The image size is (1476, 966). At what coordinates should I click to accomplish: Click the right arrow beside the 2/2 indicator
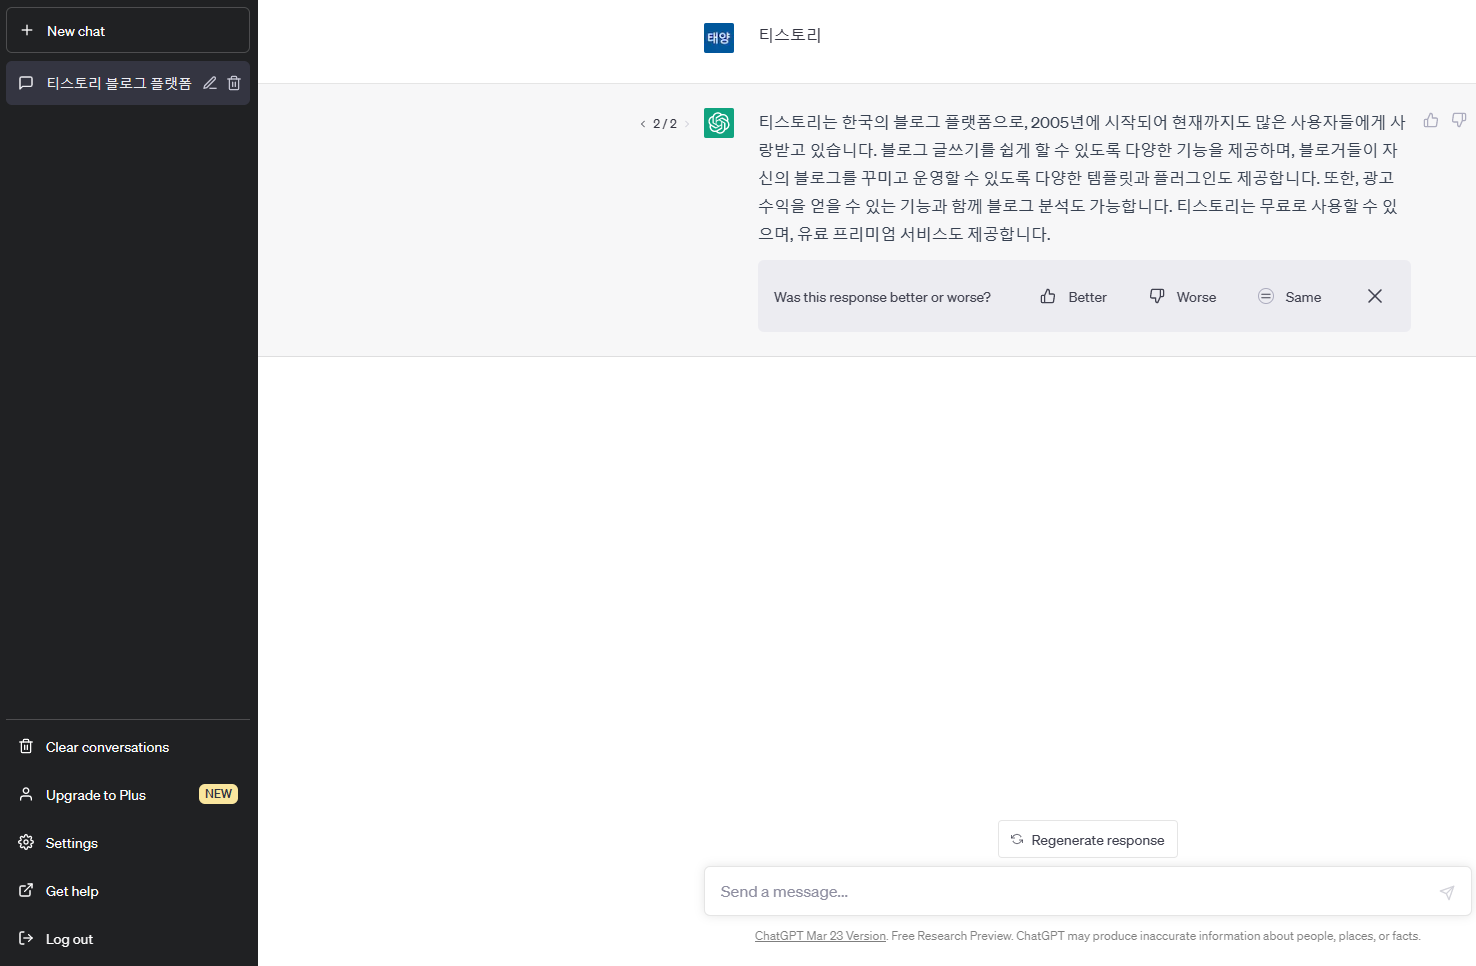[x=687, y=124]
